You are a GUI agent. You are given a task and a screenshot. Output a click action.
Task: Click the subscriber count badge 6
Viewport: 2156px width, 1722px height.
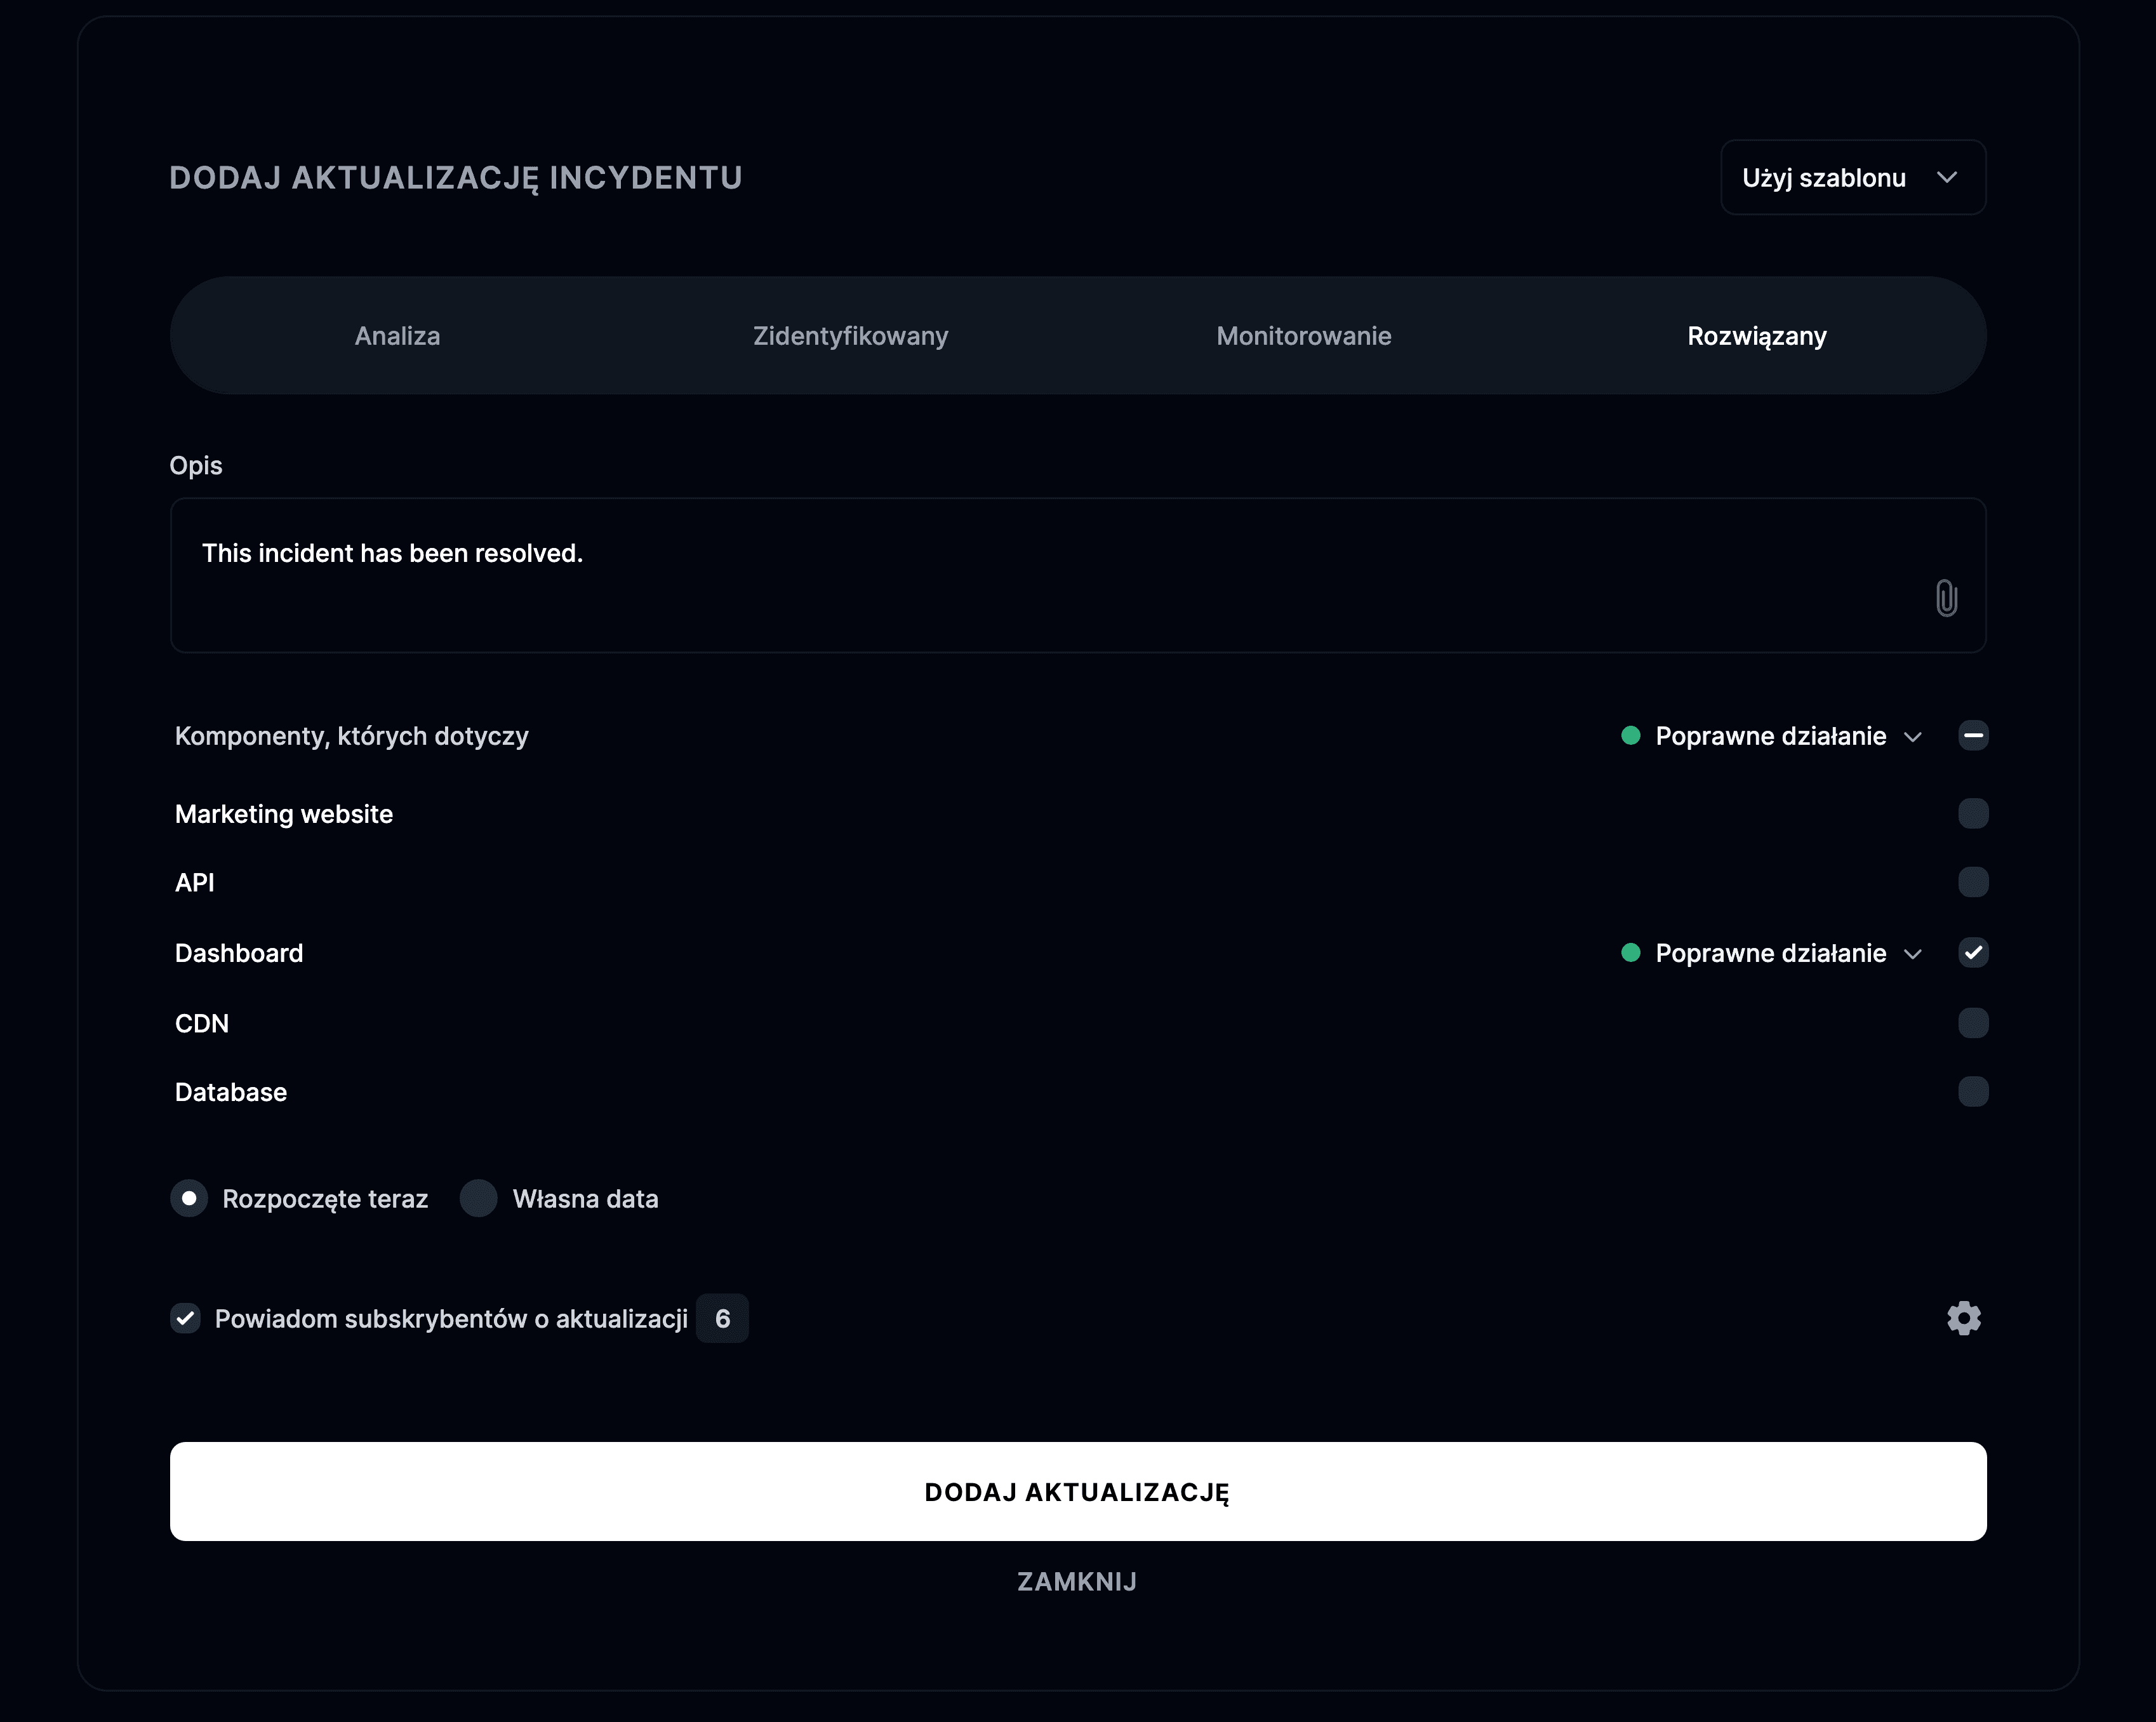click(722, 1318)
